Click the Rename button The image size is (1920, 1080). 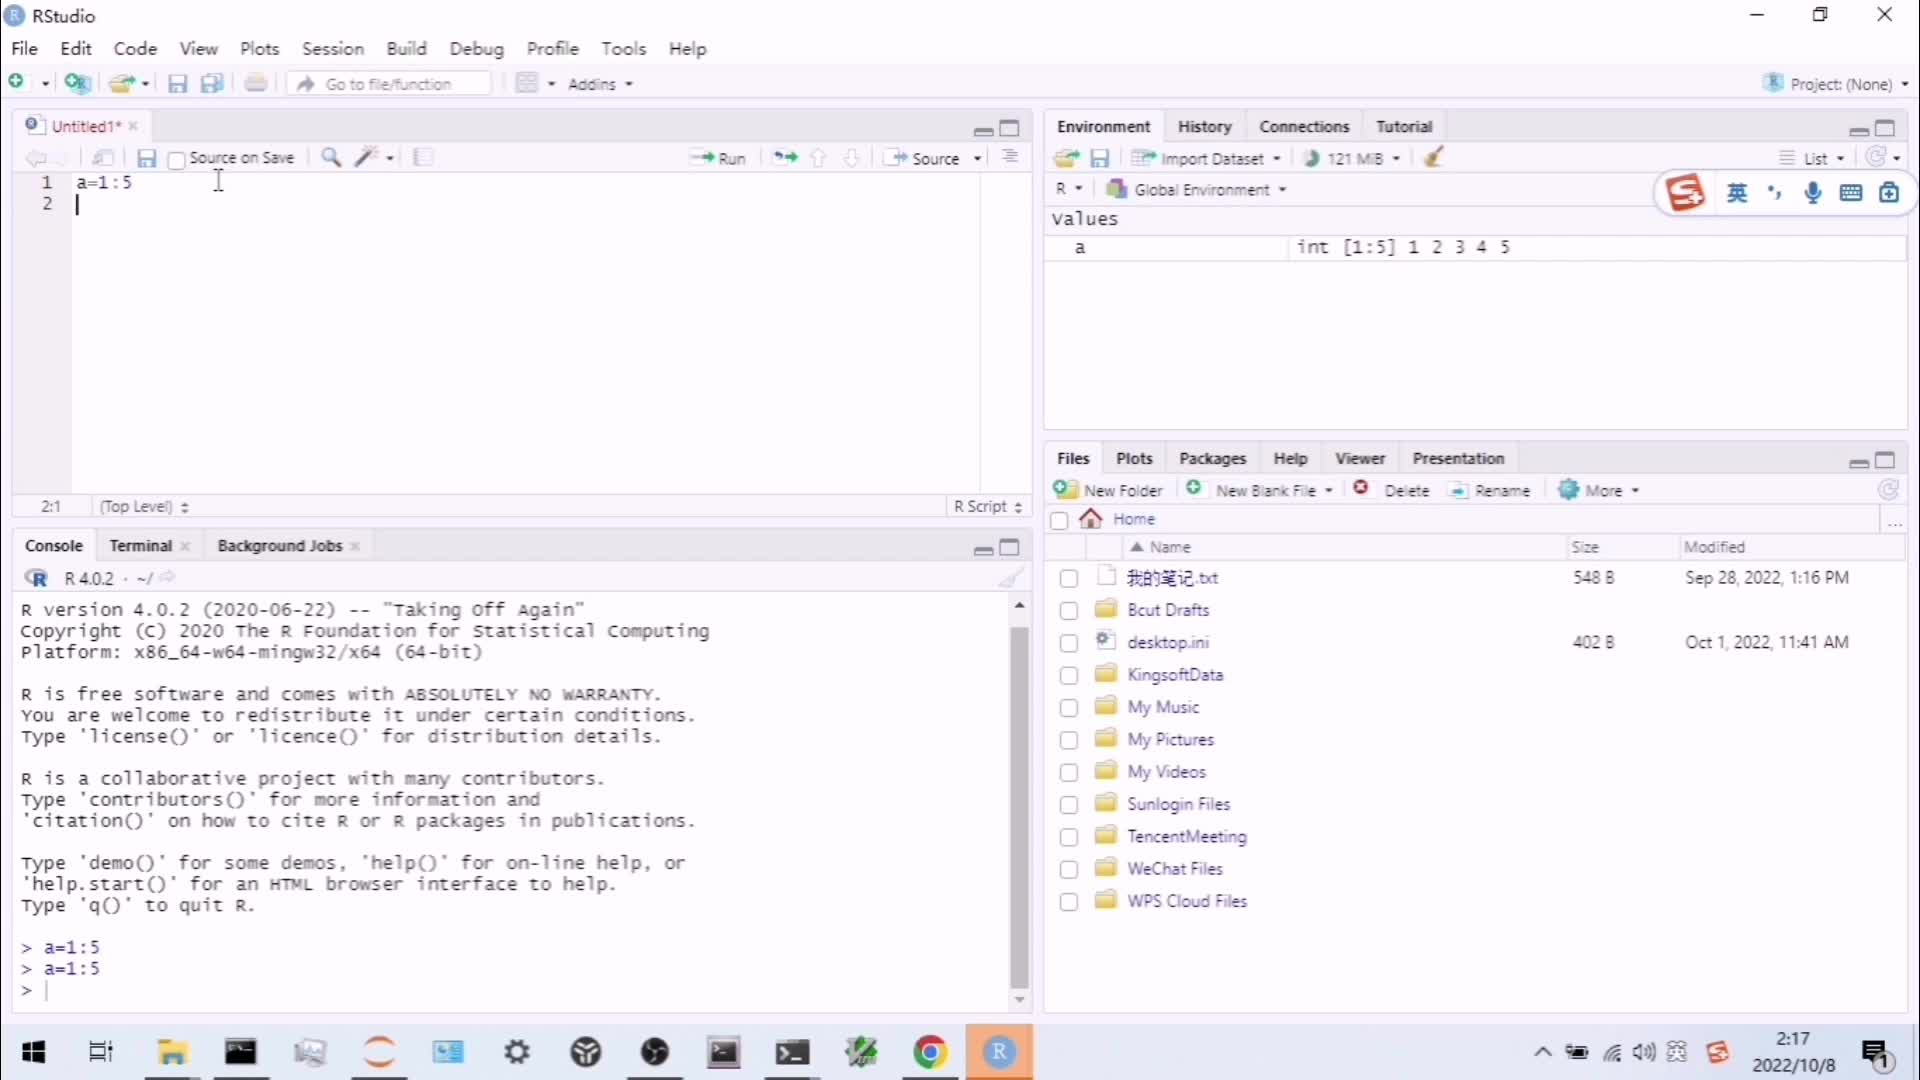[x=1490, y=490]
